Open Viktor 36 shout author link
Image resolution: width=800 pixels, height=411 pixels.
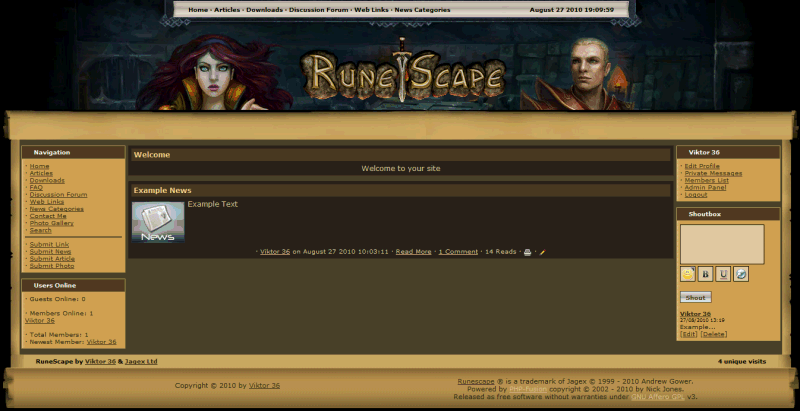click(695, 314)
